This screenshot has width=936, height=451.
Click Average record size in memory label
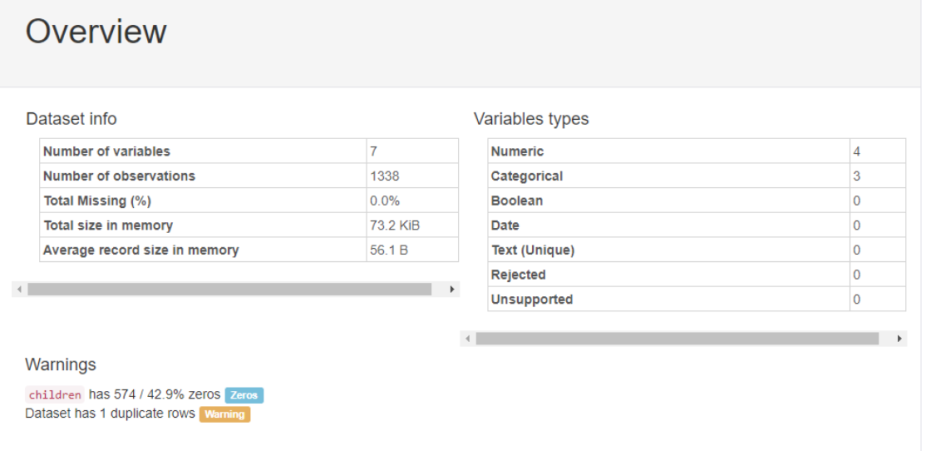point(141,250)
